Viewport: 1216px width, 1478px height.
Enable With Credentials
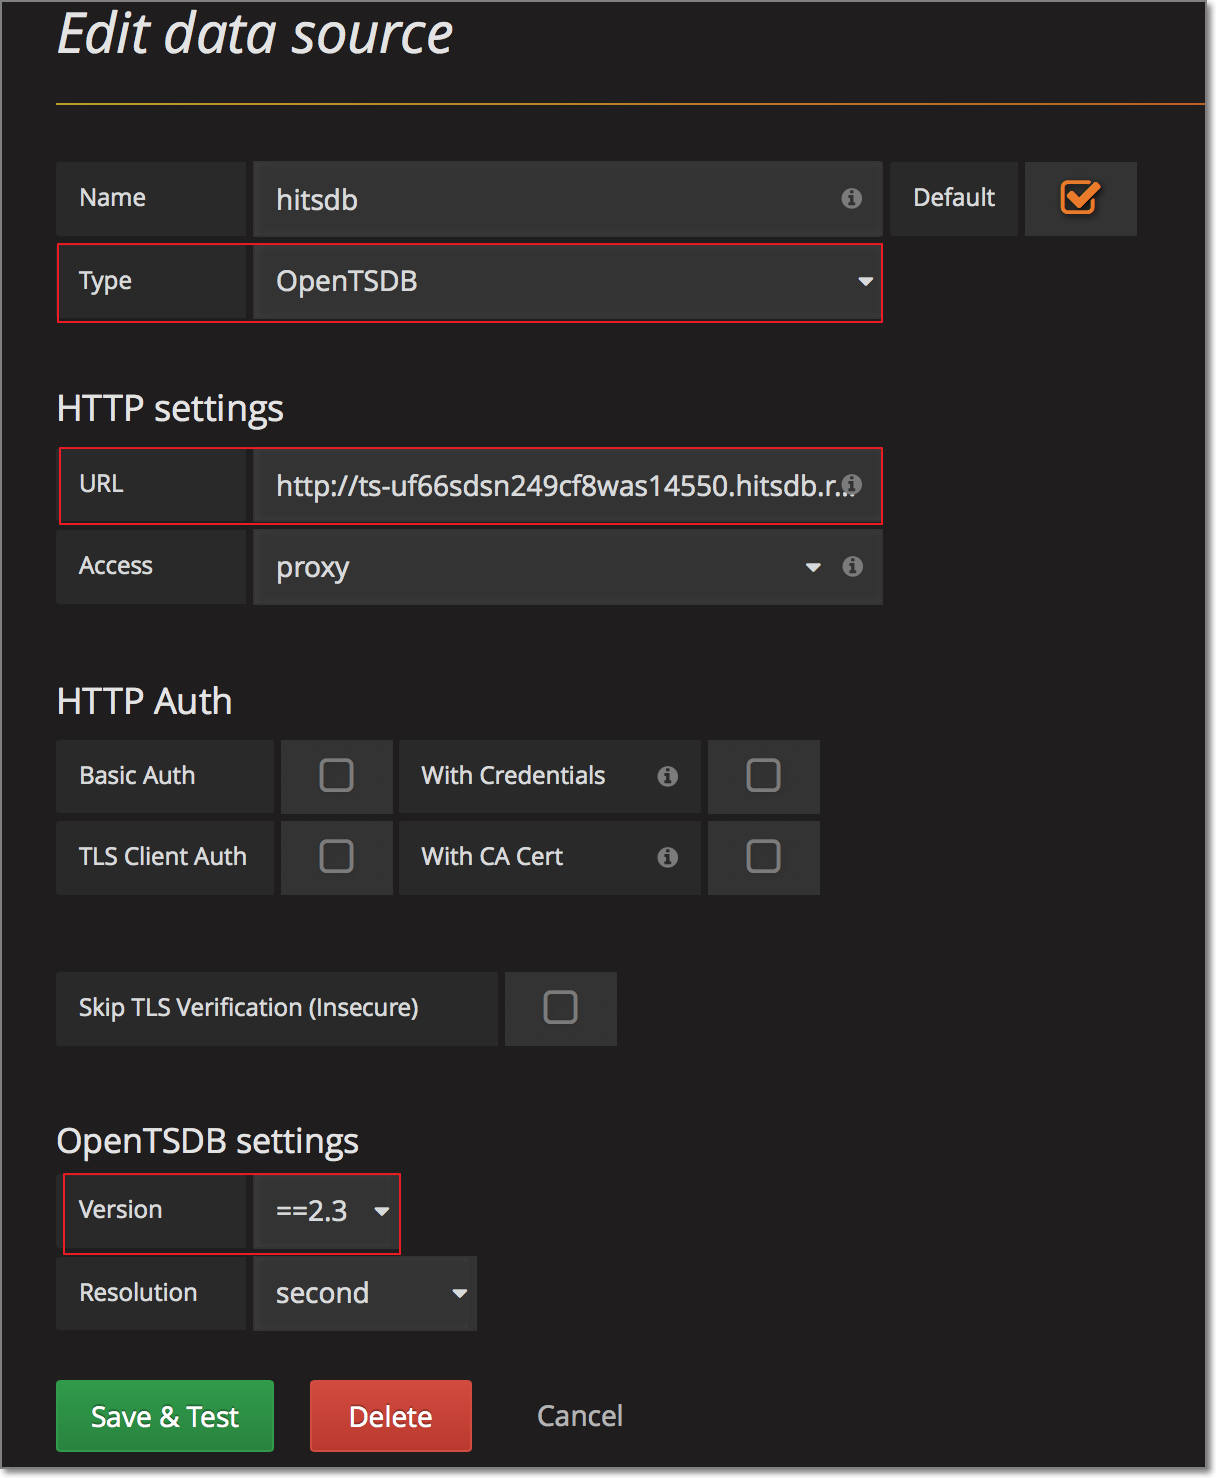click(763, 776)
